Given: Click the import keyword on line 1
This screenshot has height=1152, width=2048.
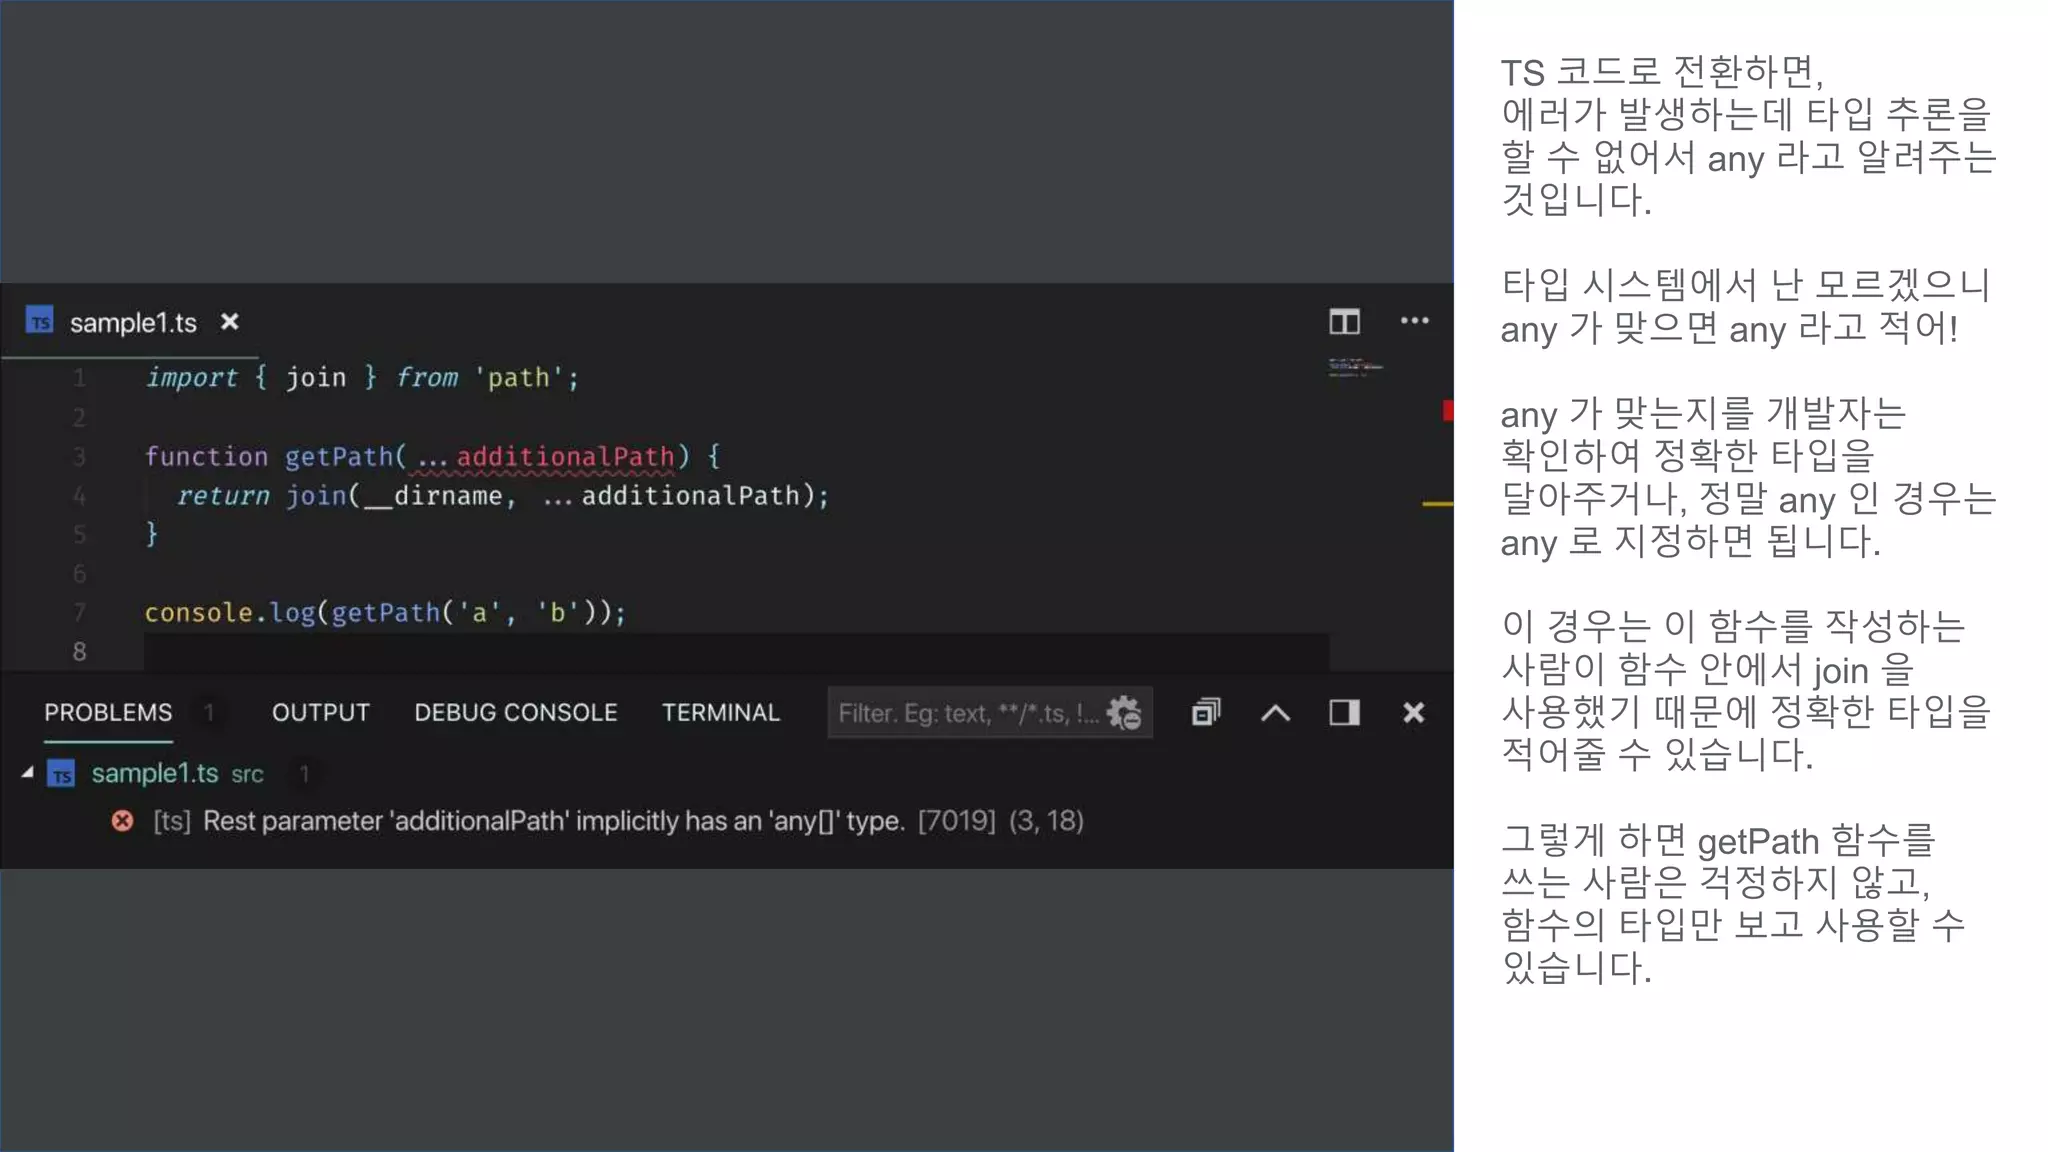Looking at the screenshot, I should click(192, 378).
